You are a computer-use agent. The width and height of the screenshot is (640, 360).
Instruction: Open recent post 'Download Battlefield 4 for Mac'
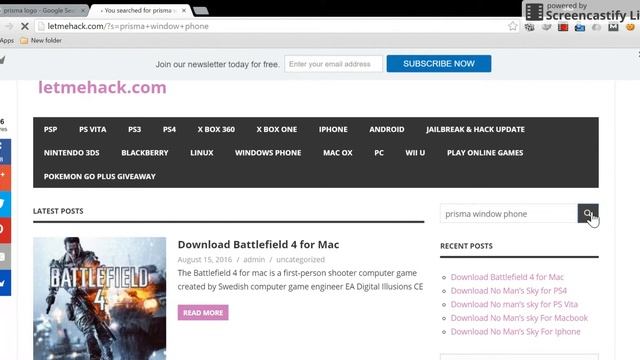[x=507, y=277]
